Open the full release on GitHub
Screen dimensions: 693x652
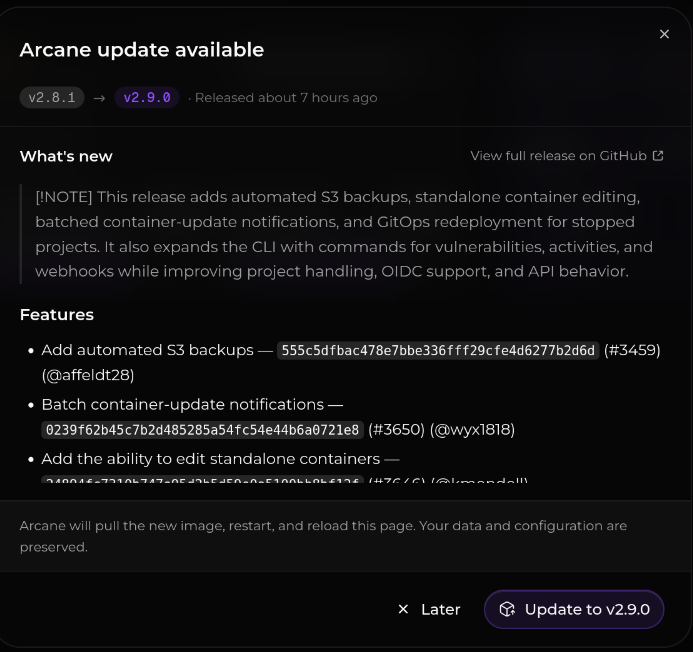567,156
